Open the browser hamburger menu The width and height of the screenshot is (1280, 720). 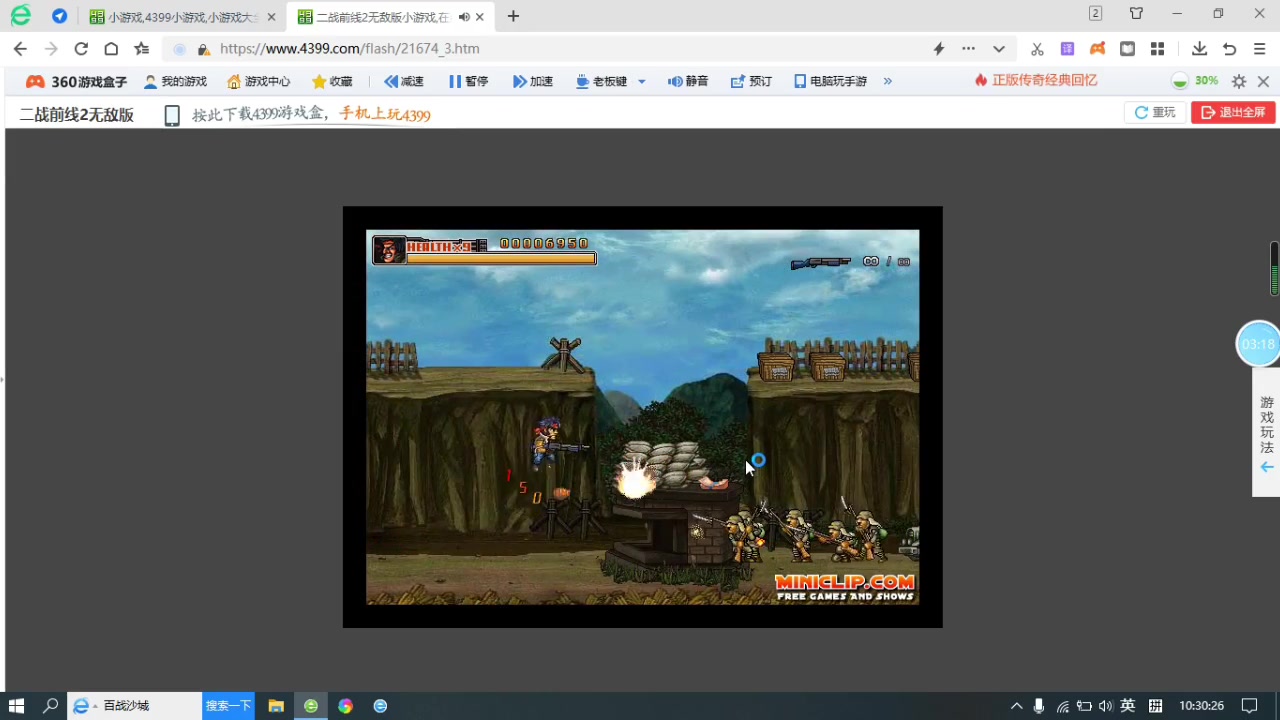[x=1259, y=48]
